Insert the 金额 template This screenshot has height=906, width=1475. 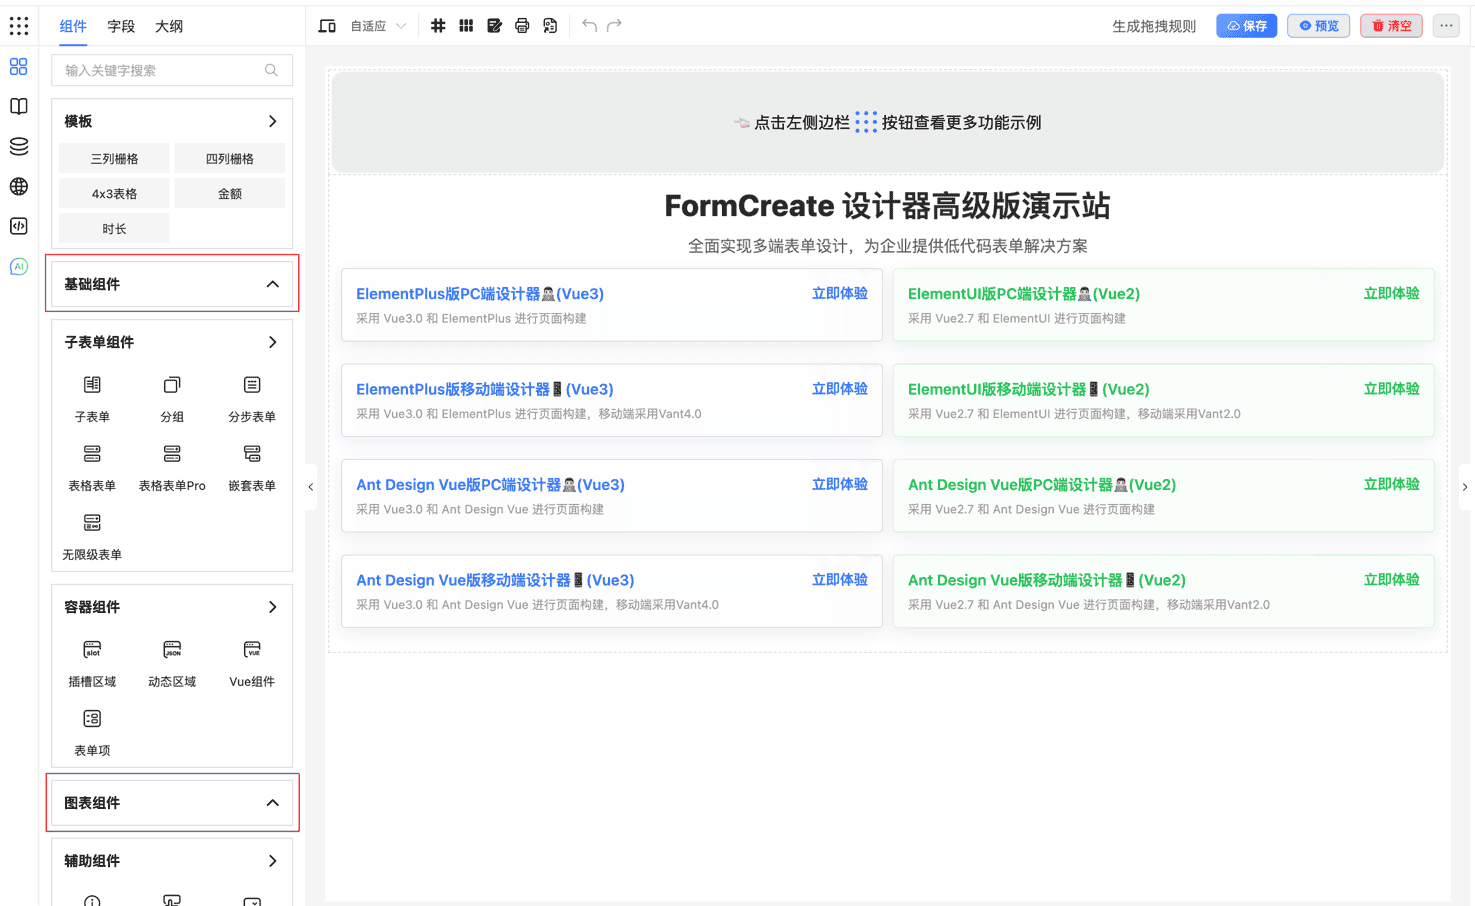[x=230, y=194]
